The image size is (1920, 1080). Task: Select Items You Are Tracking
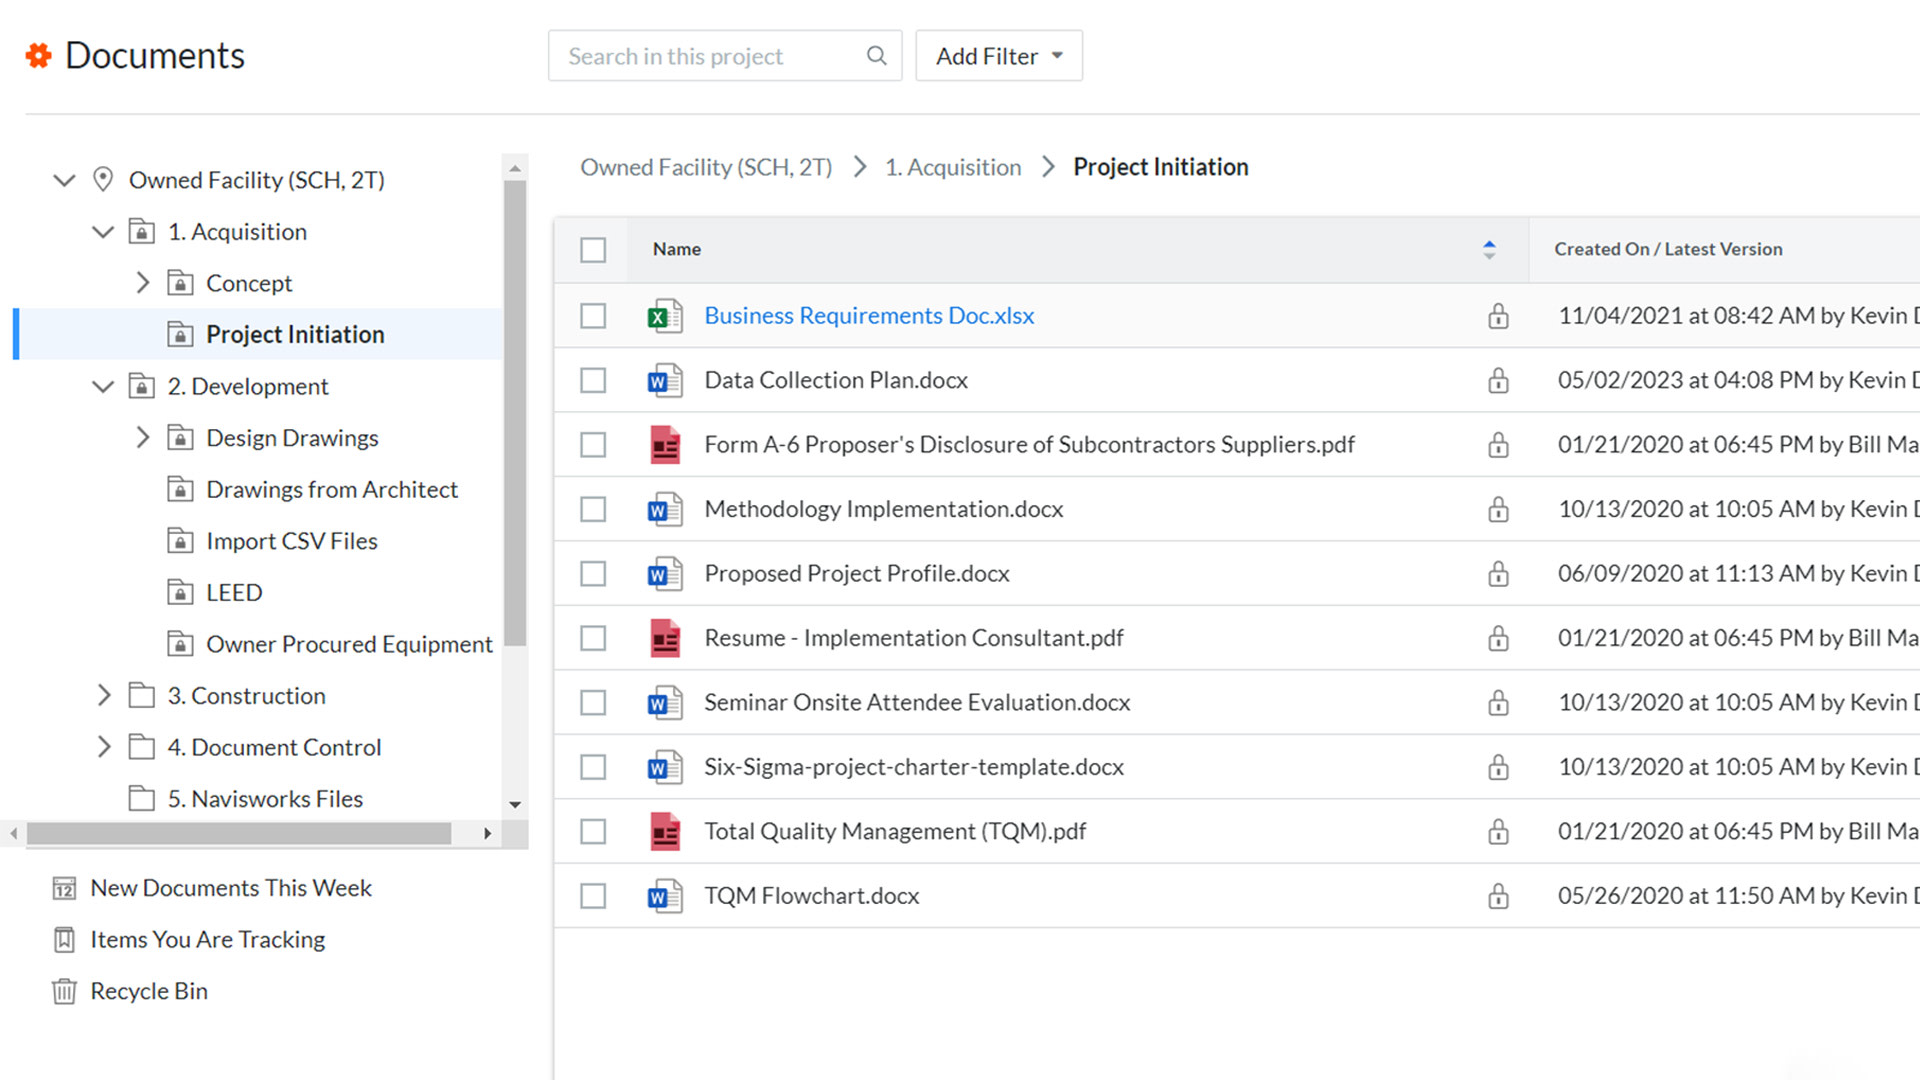207,939
